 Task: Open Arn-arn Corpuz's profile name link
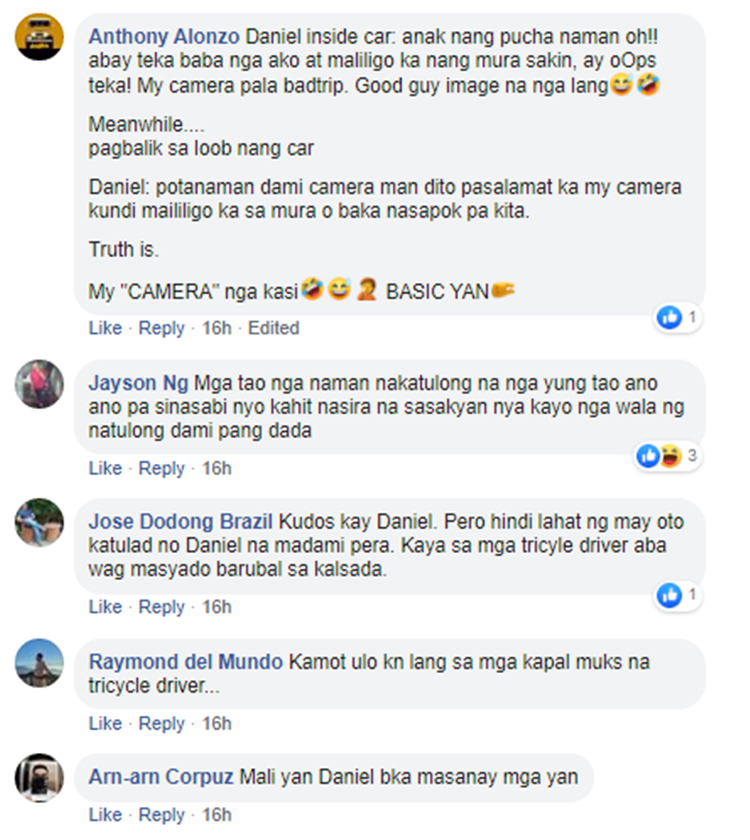pyautogui.click(x=161, y=777)
